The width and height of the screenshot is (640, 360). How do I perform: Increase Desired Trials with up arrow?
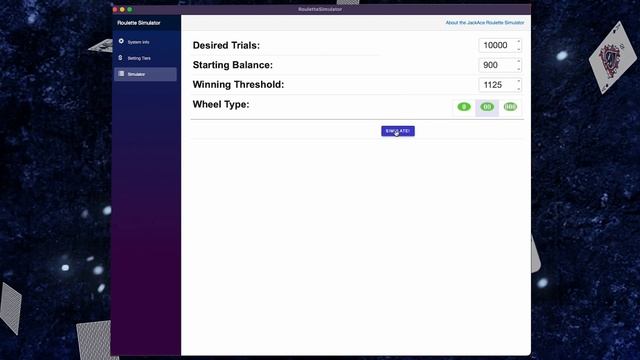(519, 42)
